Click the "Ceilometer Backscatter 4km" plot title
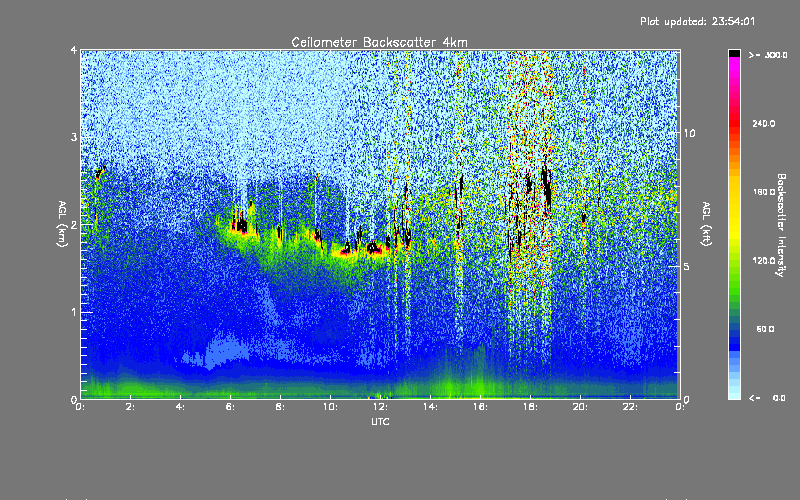Screen dimensions: 800x500 tap(379, 42)
